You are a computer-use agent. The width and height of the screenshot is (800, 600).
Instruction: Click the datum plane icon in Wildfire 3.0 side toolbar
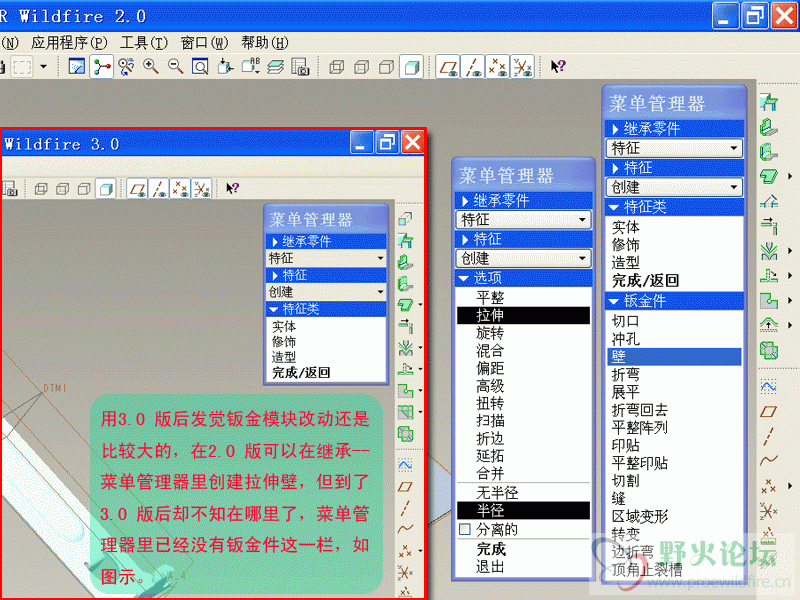405,486
